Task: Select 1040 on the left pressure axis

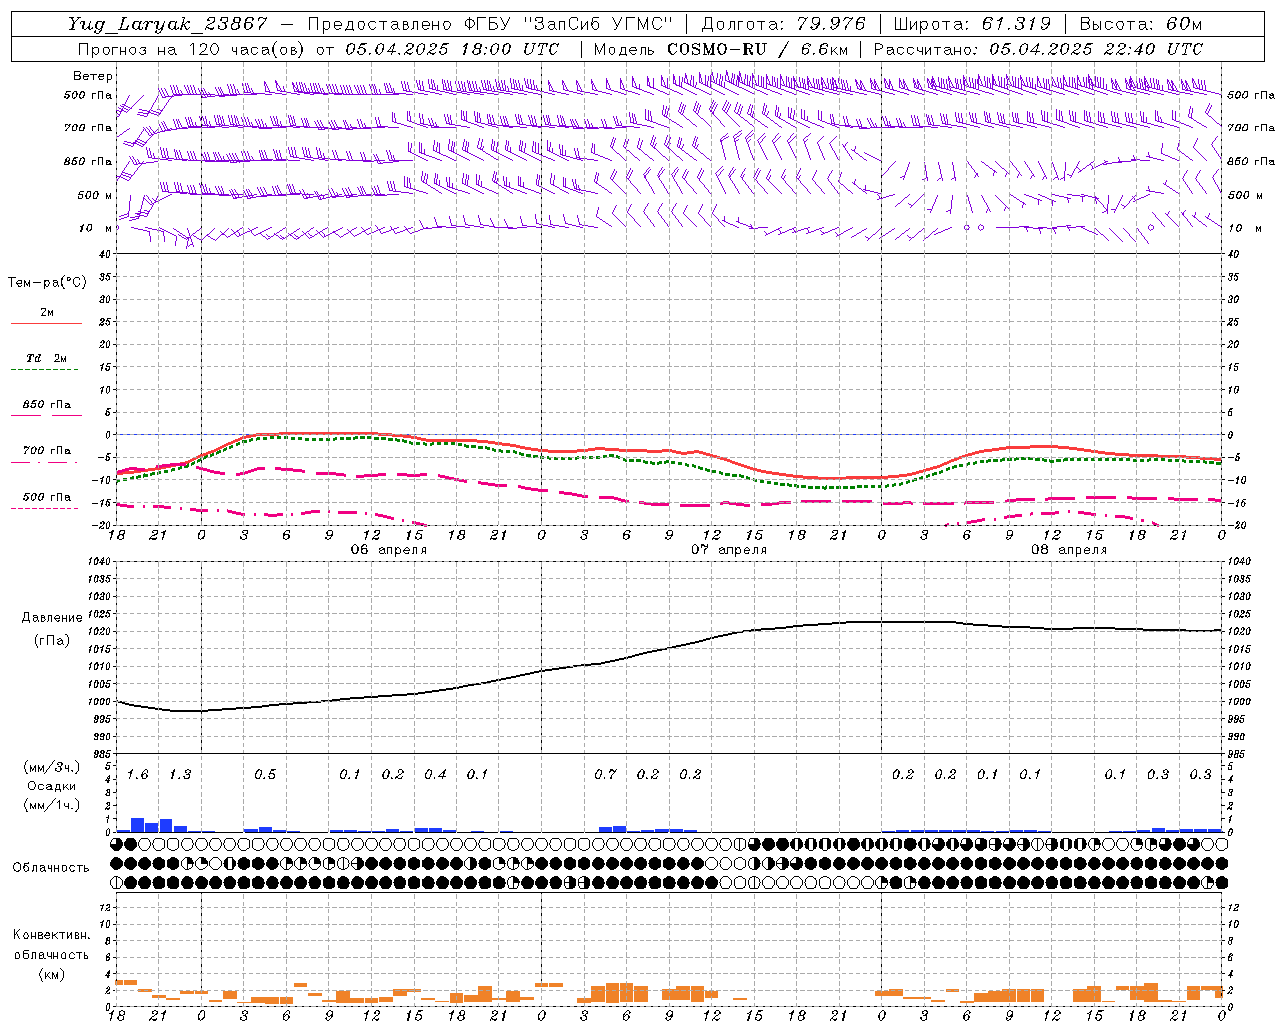Action: (98, 562)
